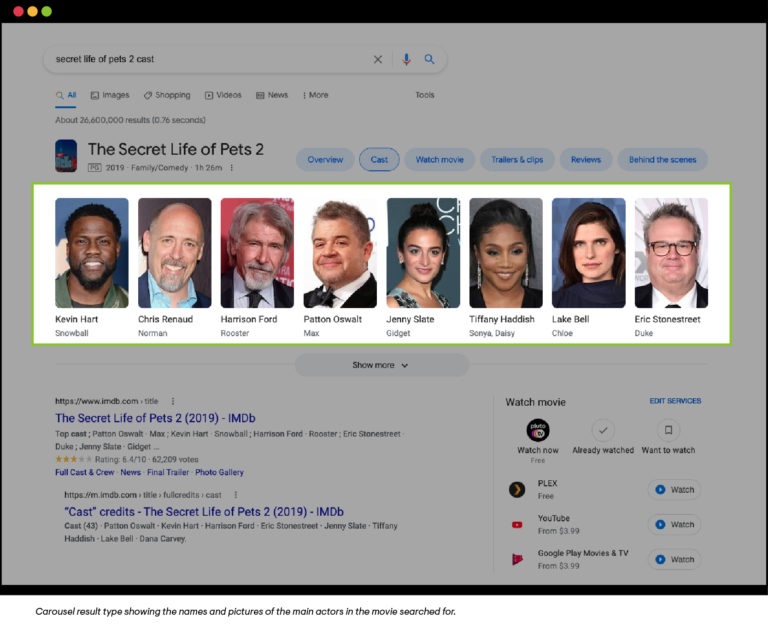Open Tiffany Haddish's cast photo

point(506,253)
